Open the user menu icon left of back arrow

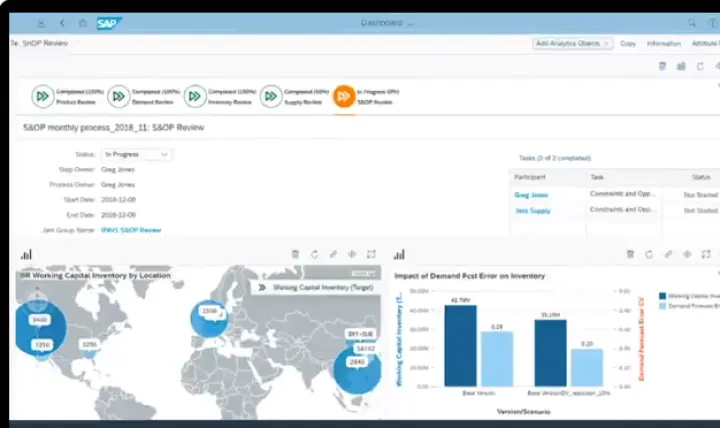click(41, 23)
